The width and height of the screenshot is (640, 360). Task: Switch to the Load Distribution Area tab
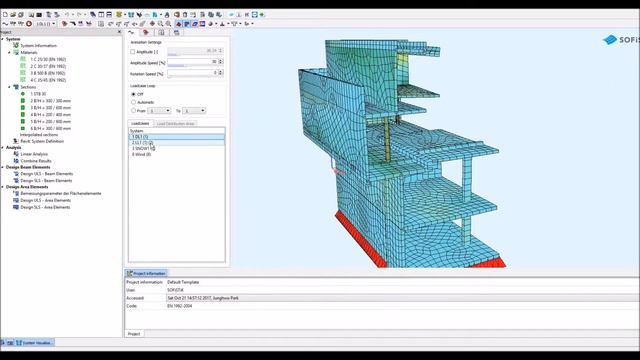(x=176, y=123)
